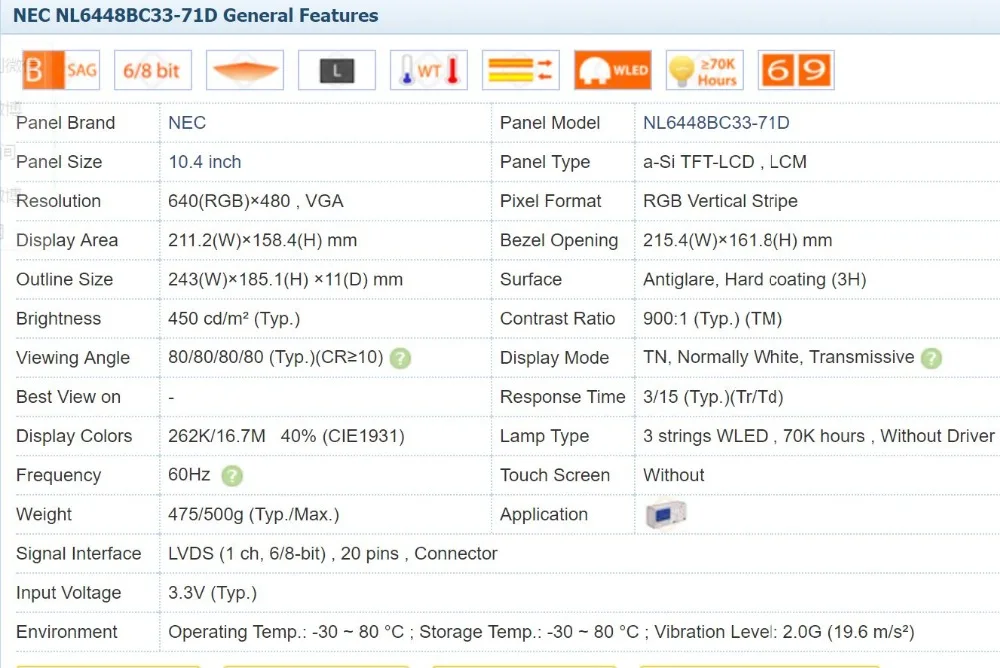Click the Best View on label
This screenshot has height=668, width=1000.
click(68, 397)
